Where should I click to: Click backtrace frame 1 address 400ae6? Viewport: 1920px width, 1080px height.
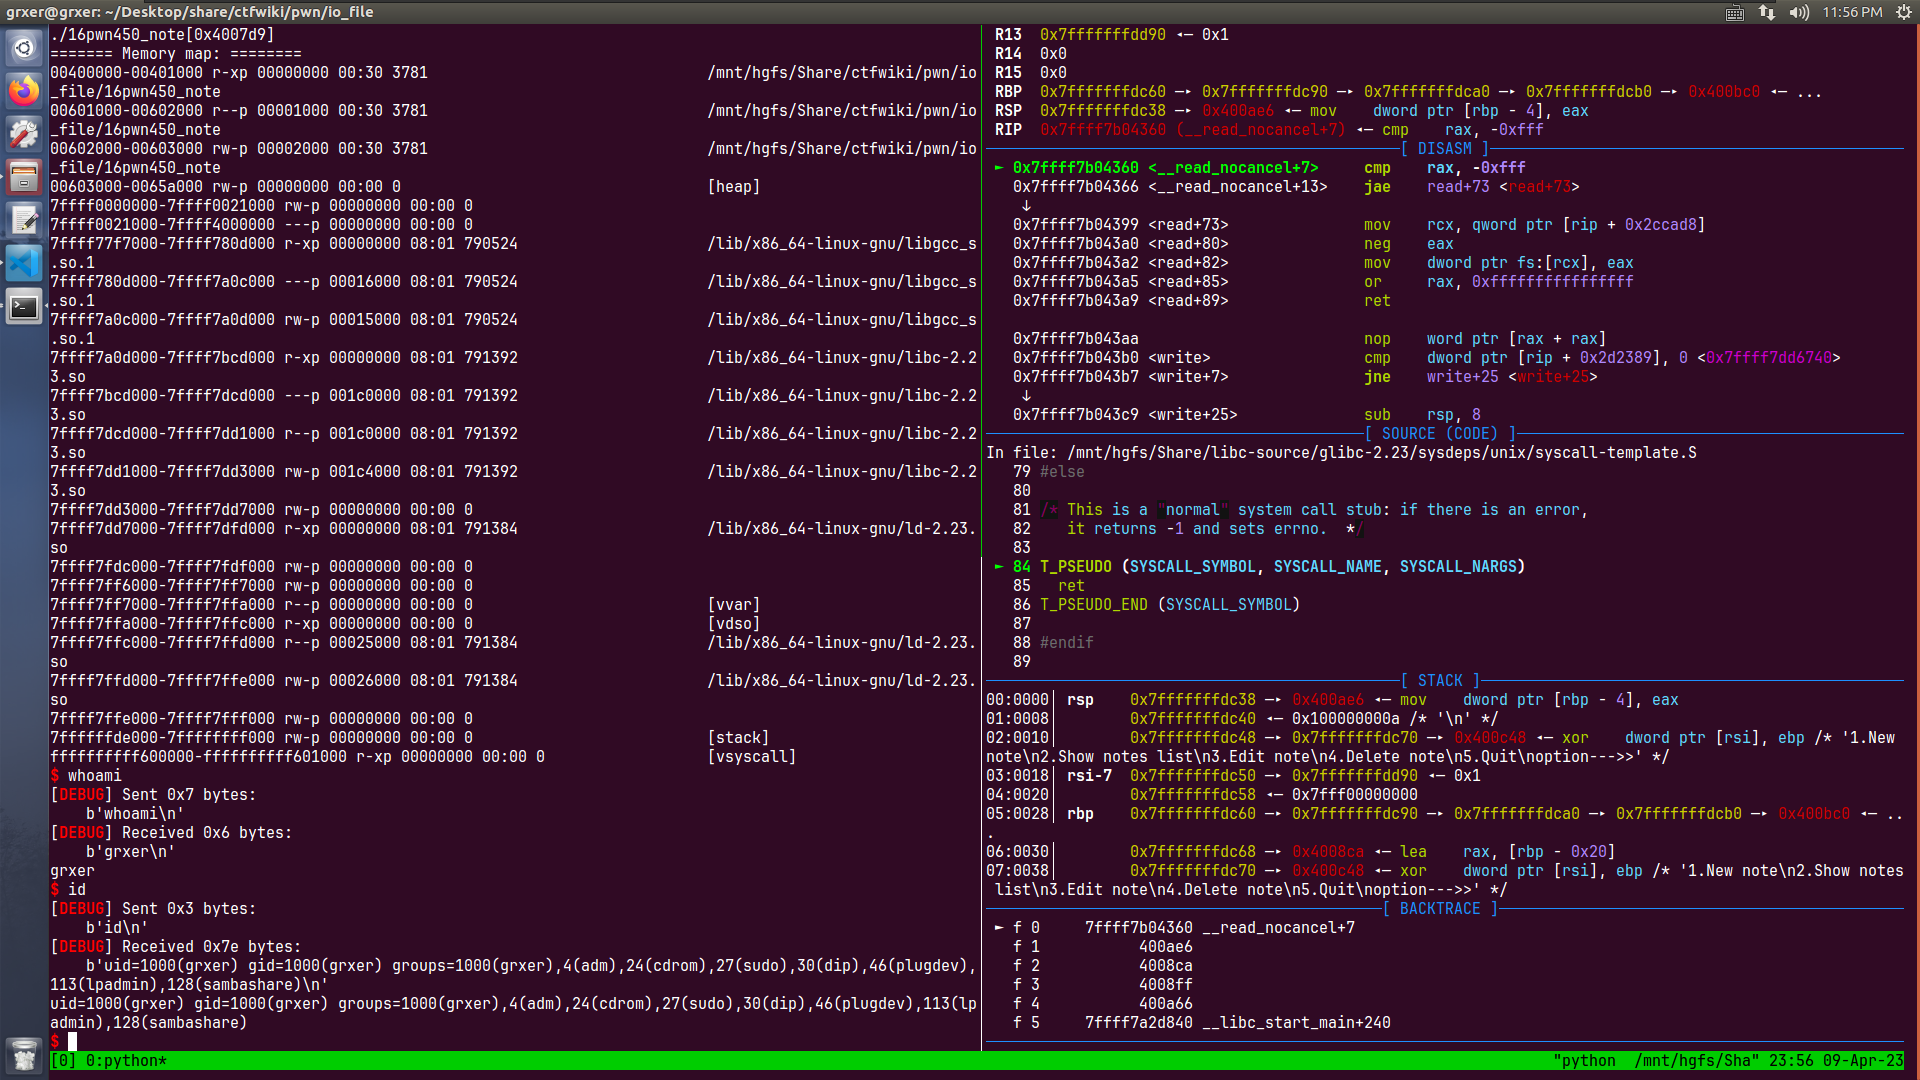click(1165, 947)
